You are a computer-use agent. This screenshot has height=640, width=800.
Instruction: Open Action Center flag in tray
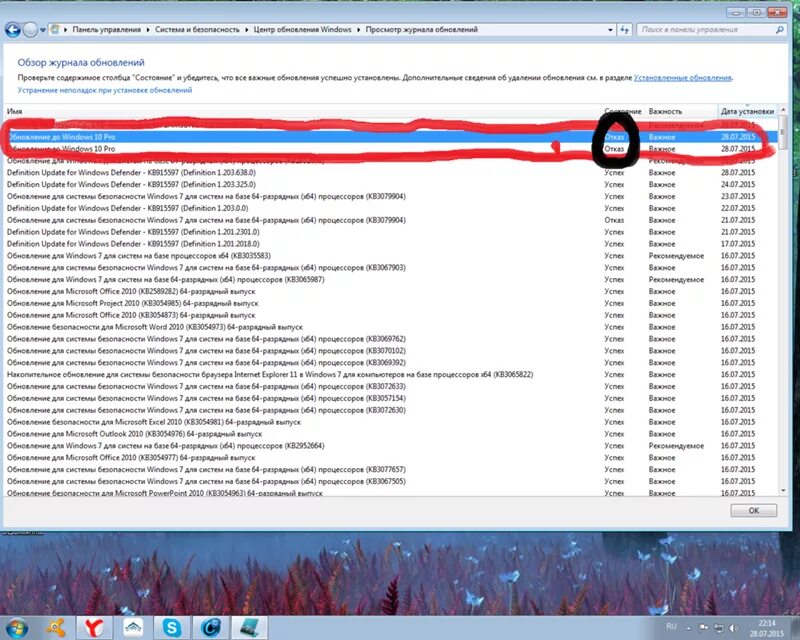703,628
